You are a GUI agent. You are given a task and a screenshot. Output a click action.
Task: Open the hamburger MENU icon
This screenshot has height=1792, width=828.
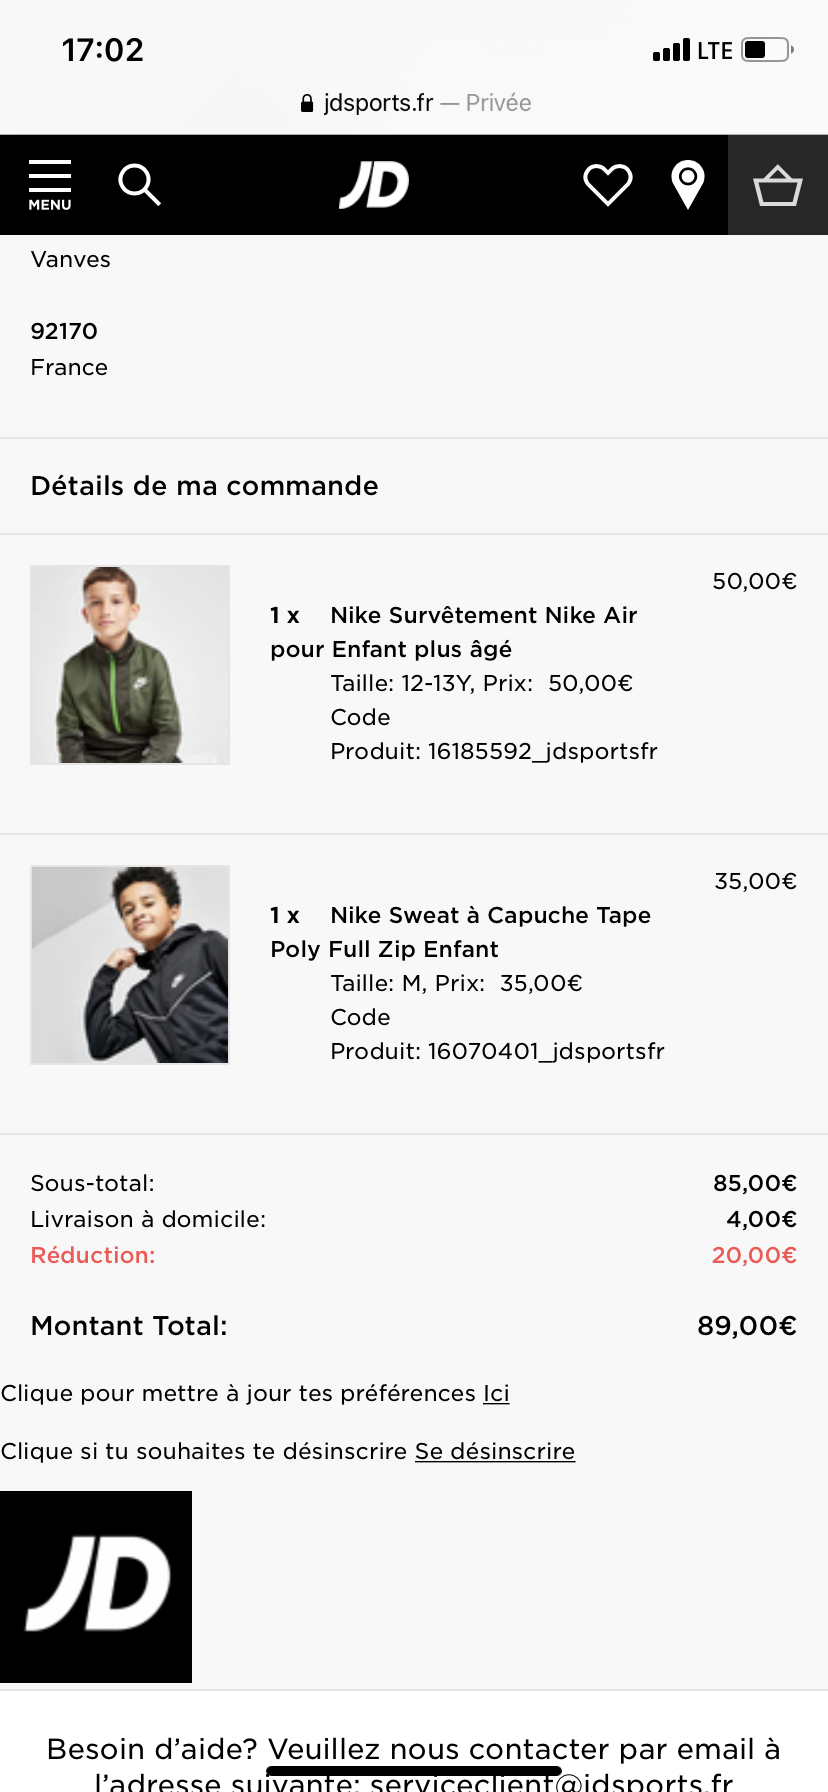click(x=50, y=185)
